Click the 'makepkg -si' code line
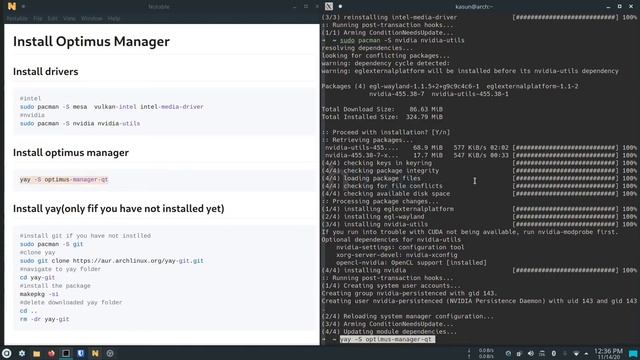 [x=39, y=294]
